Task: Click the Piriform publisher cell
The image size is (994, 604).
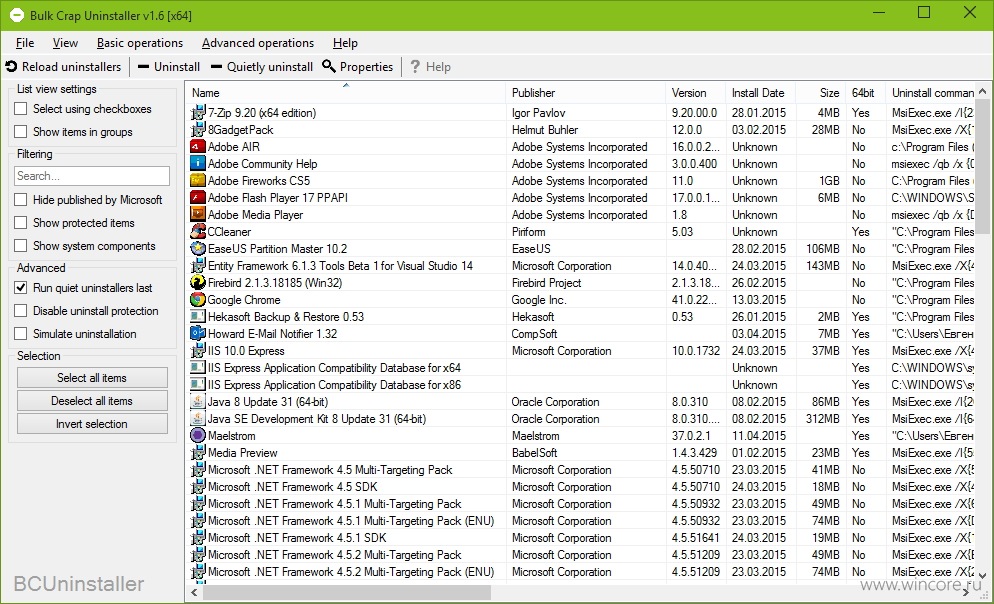Action: click(x=528, y=232)
